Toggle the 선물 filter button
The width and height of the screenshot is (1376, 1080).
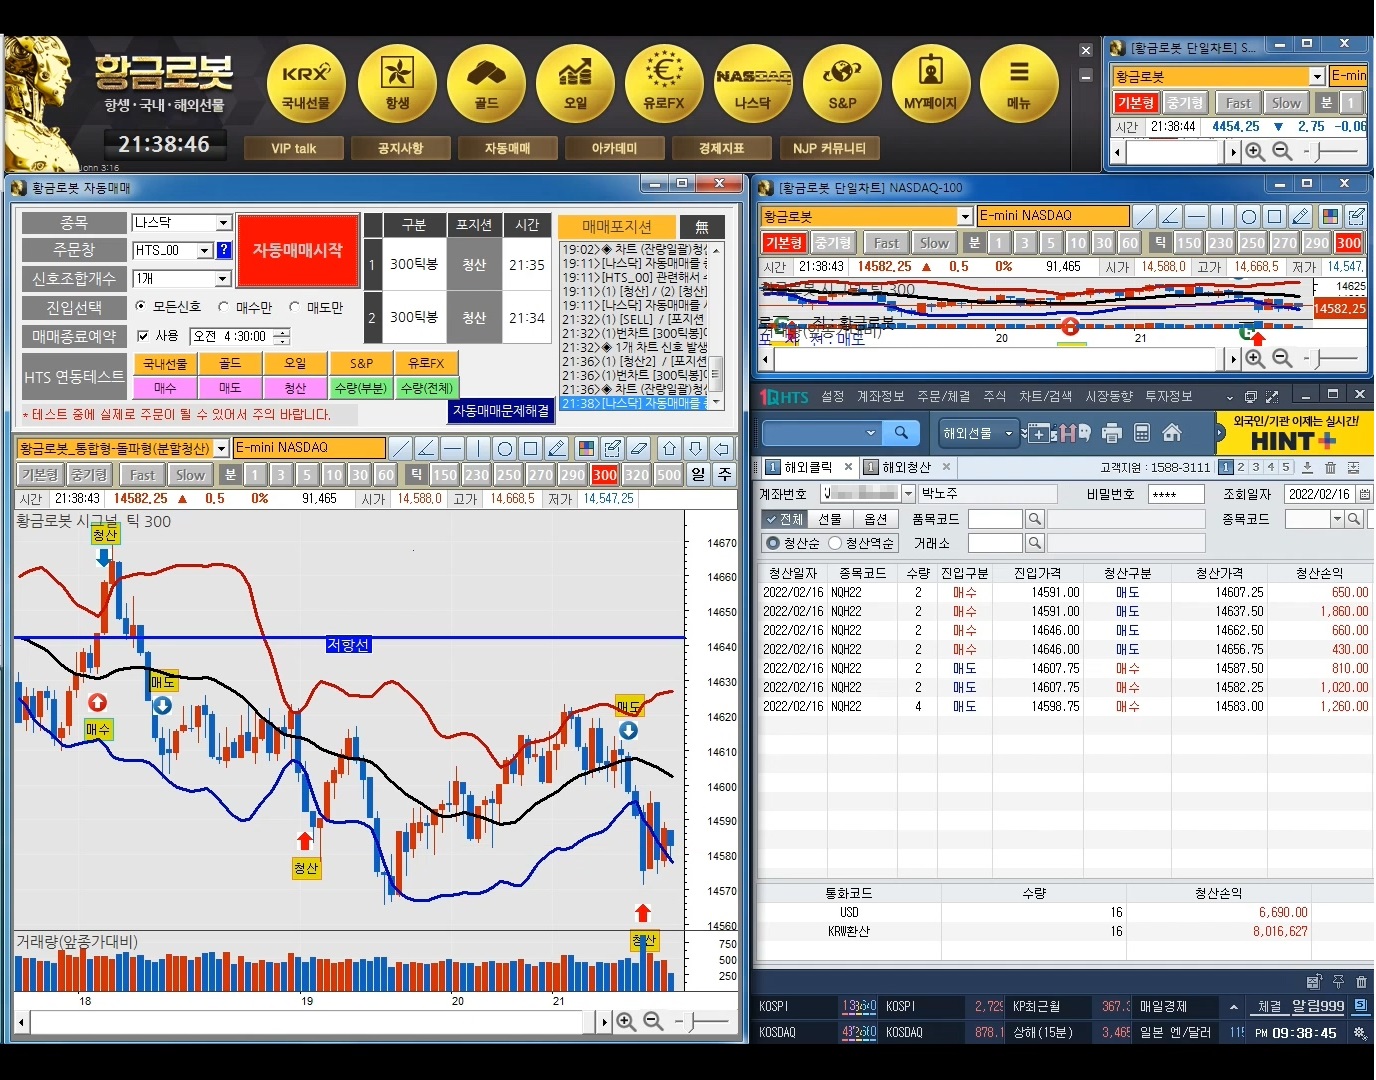830,519
